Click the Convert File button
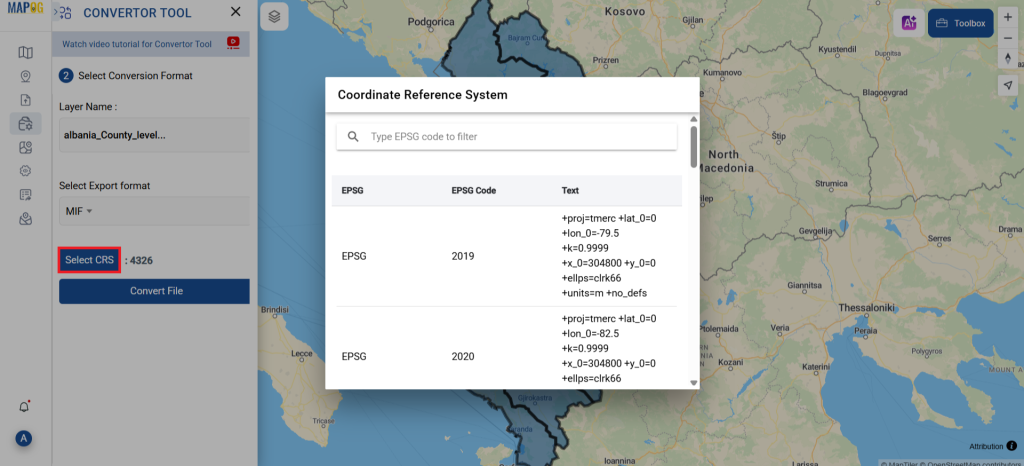This screenshot has width=1024, height=466. pyautogui.click(x=154, y=291)
